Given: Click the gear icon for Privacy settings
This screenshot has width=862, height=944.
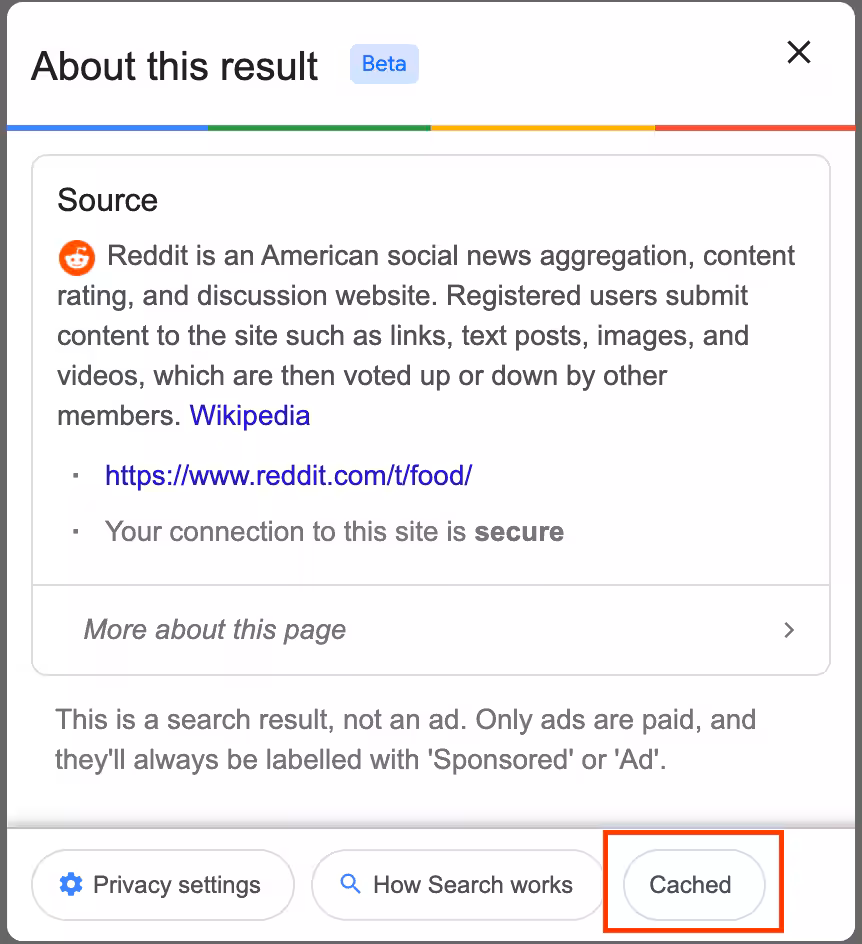Looking at the screenshot, I should tap(70, 884).
